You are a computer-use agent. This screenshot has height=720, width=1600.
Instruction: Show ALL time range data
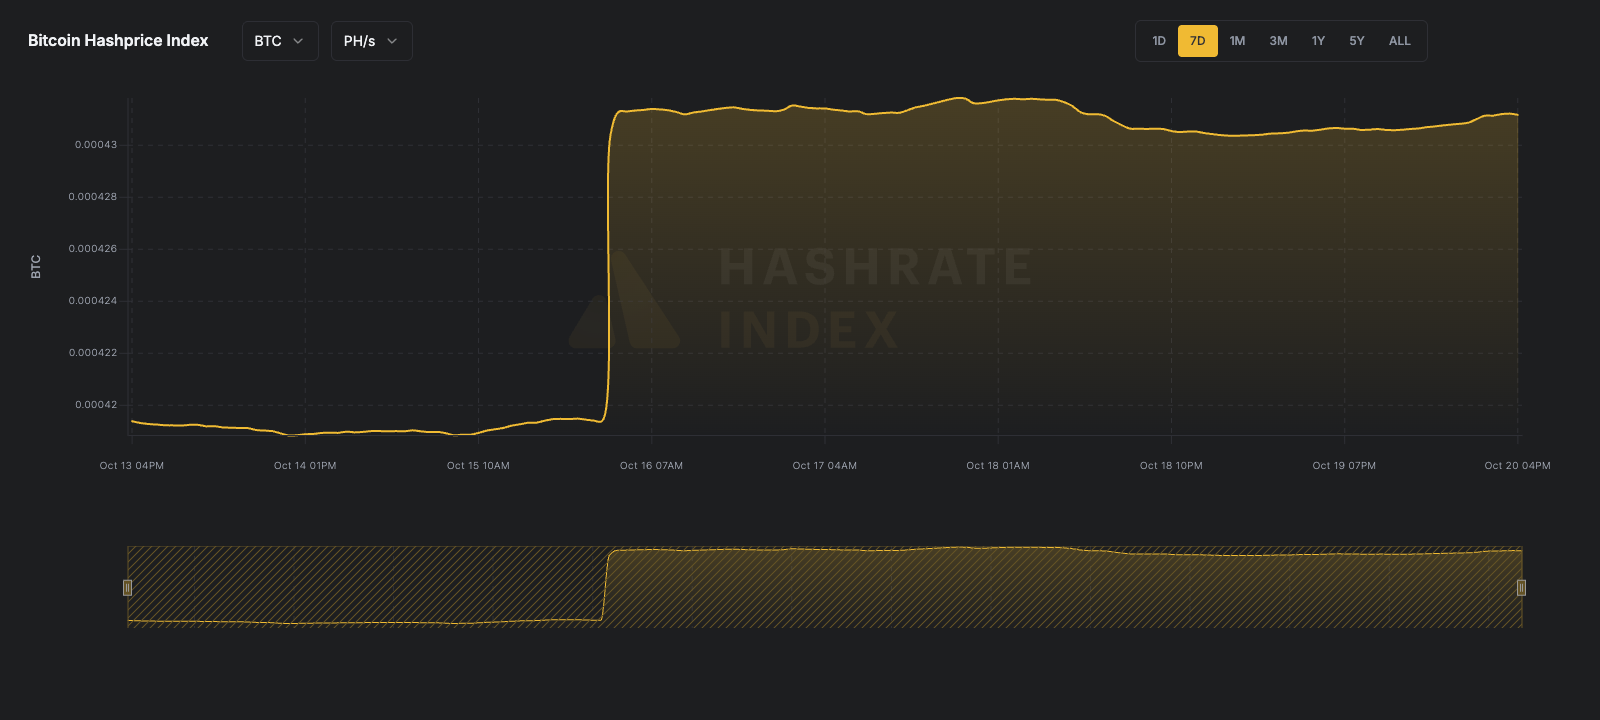(1399, 41)
